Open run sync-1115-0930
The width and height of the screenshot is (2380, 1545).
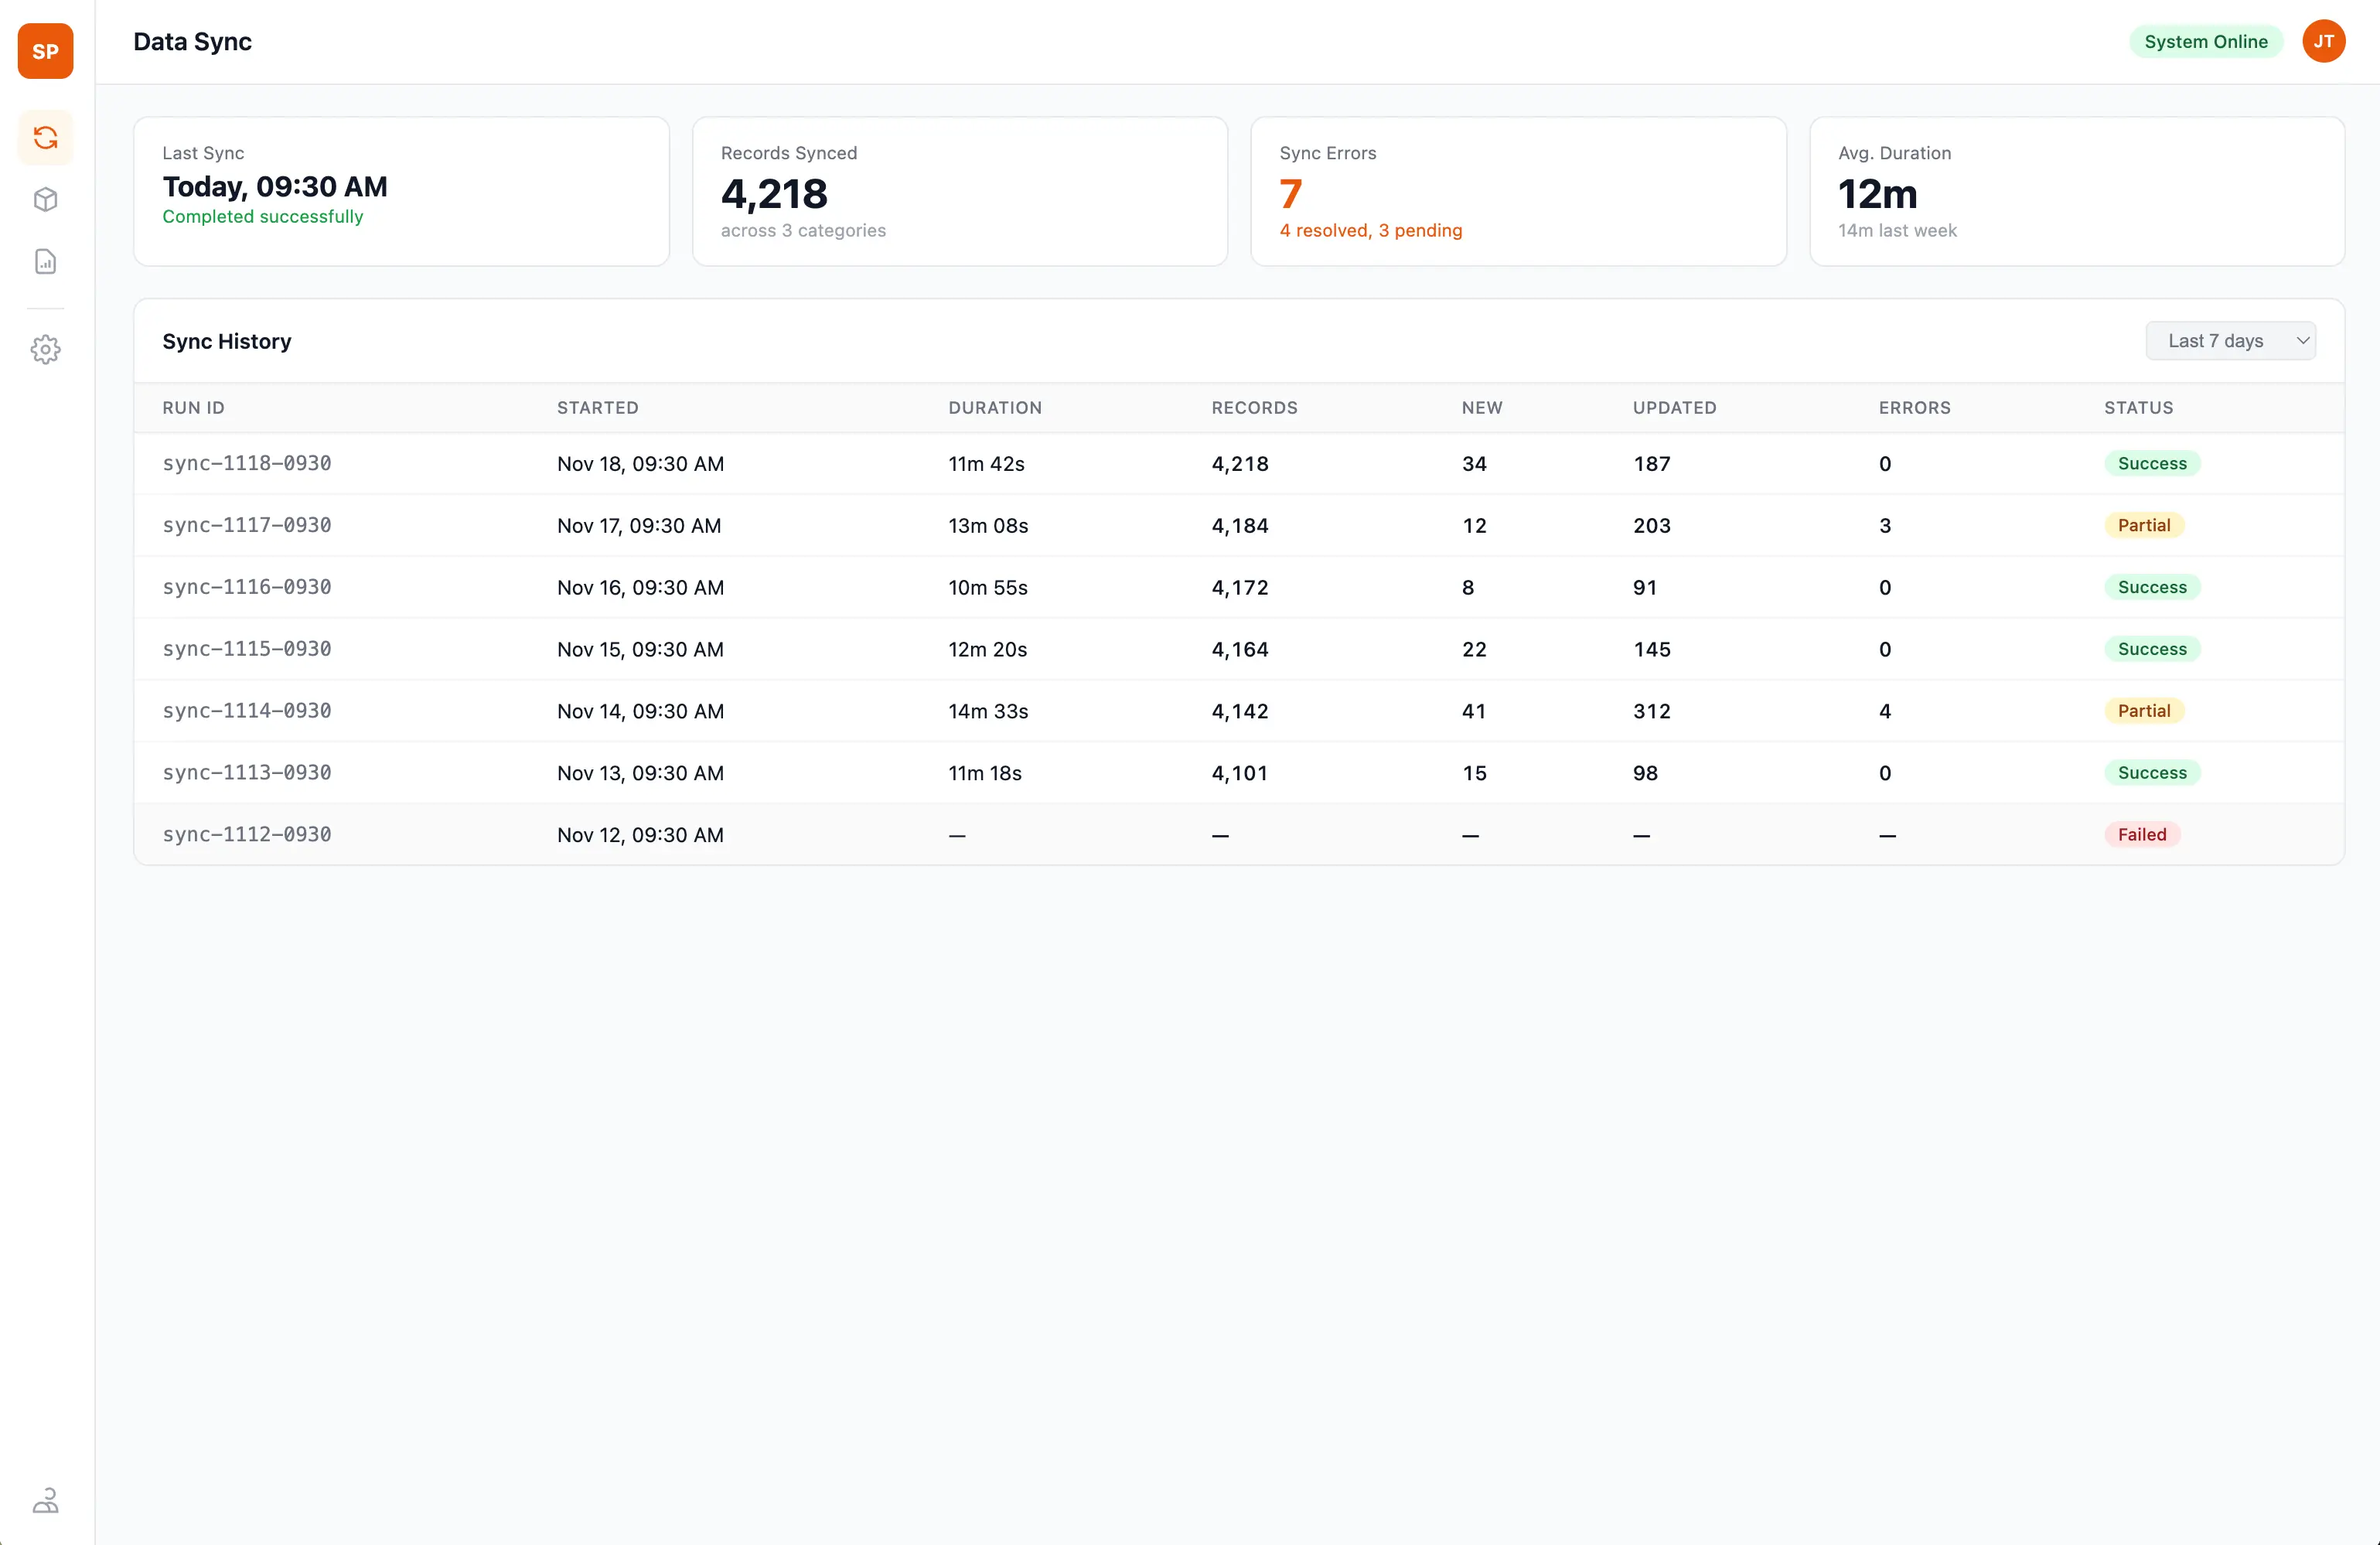pyautogui.click(x=246, y=649)
